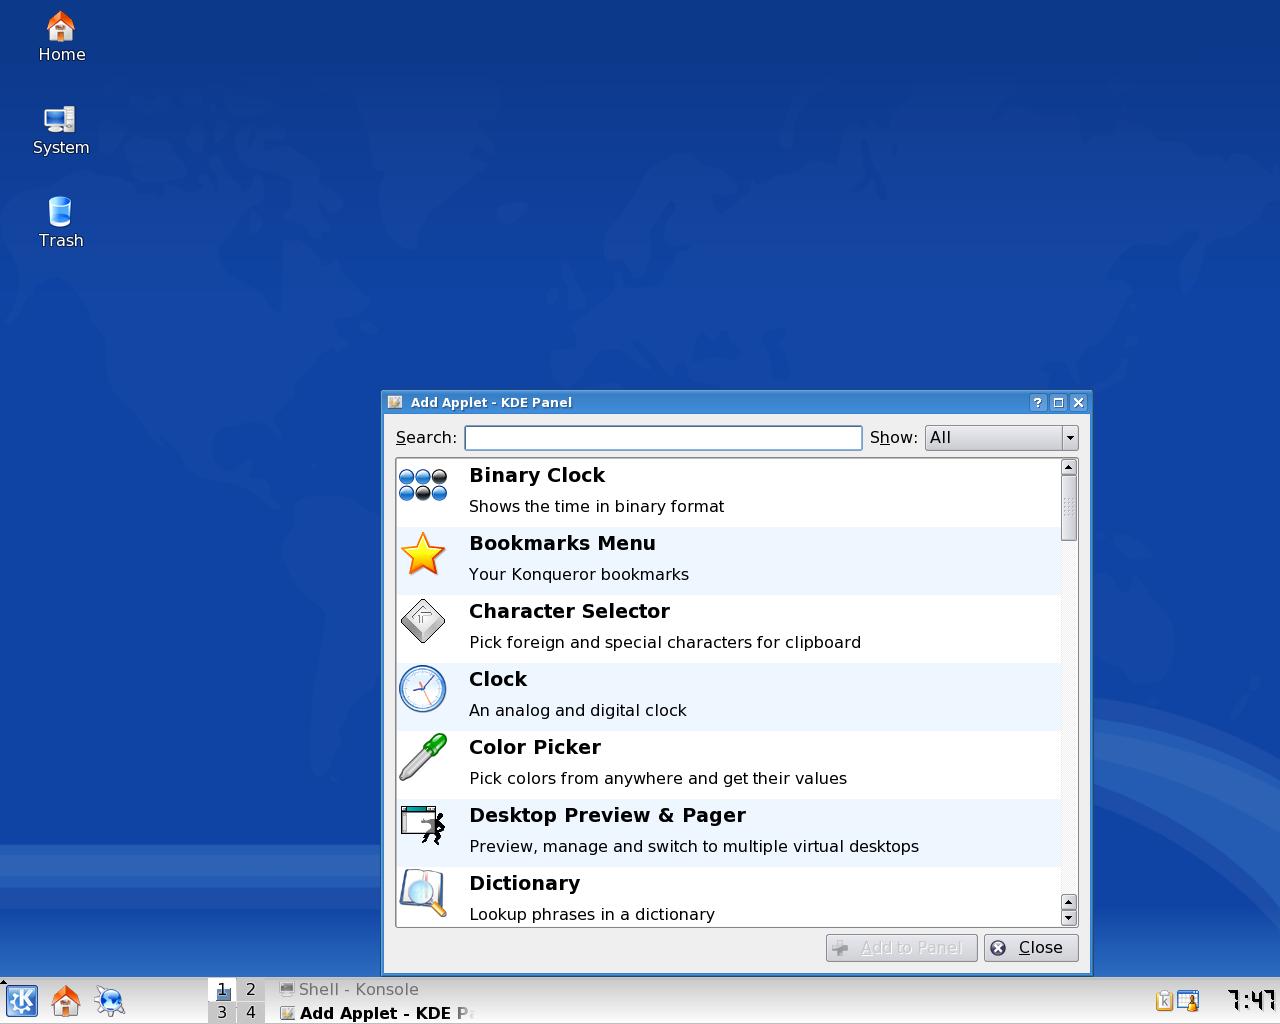Click the Character Selector key icon
1280x1024 pixels.
(x=423, y=621)
